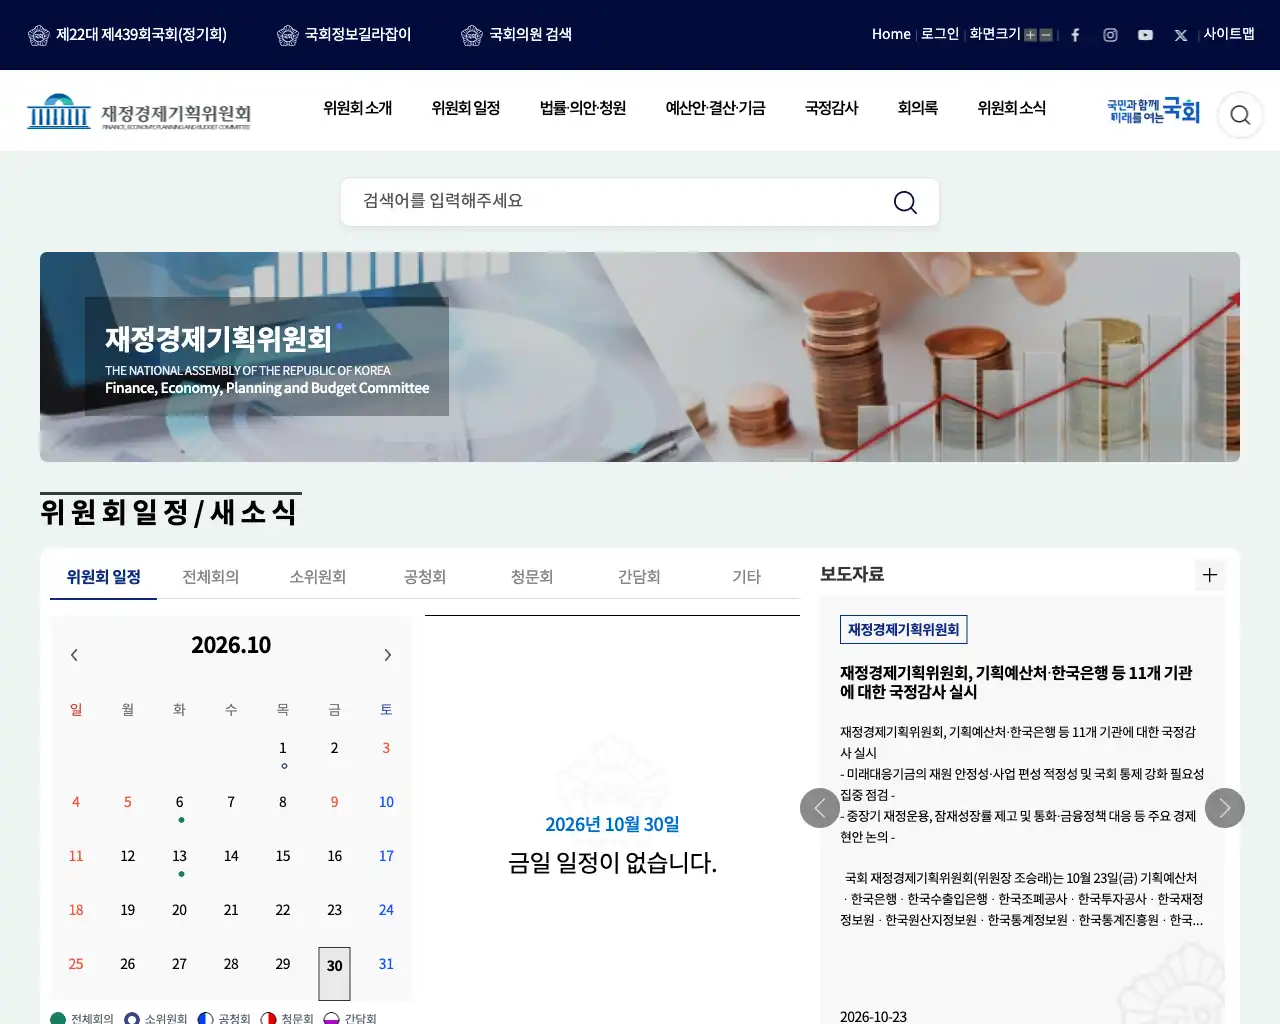Open the YouTube icon link
The height and width of the screenshot is (1024, 1280).
[1145, 35]
